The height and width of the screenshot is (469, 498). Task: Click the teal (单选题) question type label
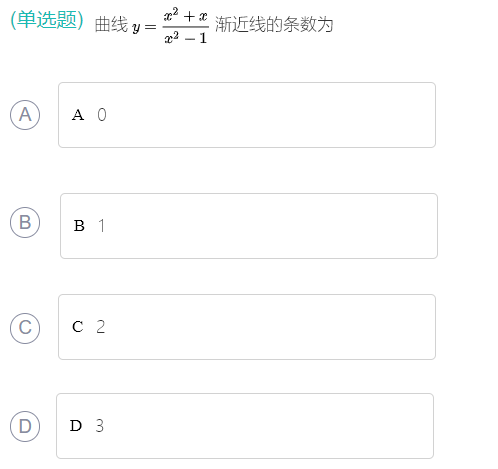pyautogui.click(x=47, y=20)
